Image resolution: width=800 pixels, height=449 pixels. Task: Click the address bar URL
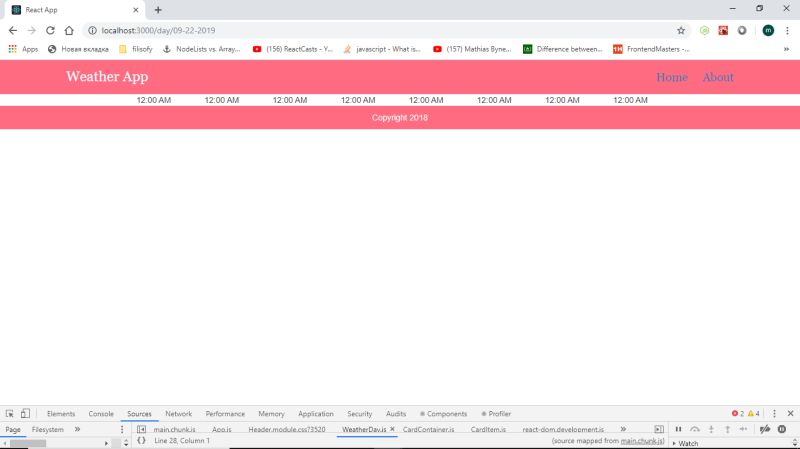158,31
